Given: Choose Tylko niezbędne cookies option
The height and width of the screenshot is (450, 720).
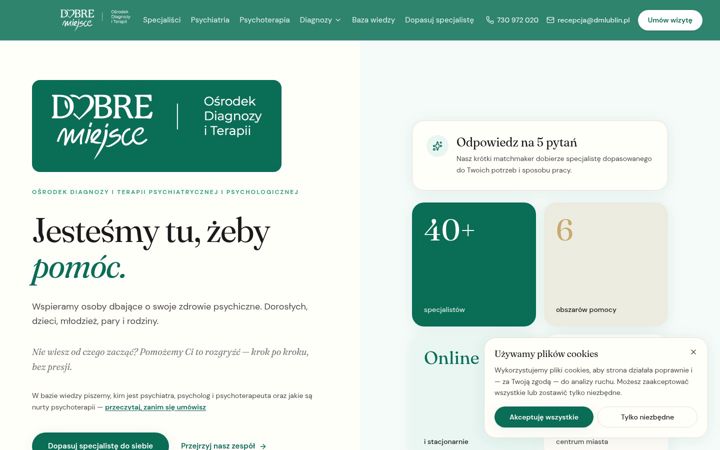Looking at the screenshot, I should click(x=647, y=417).
